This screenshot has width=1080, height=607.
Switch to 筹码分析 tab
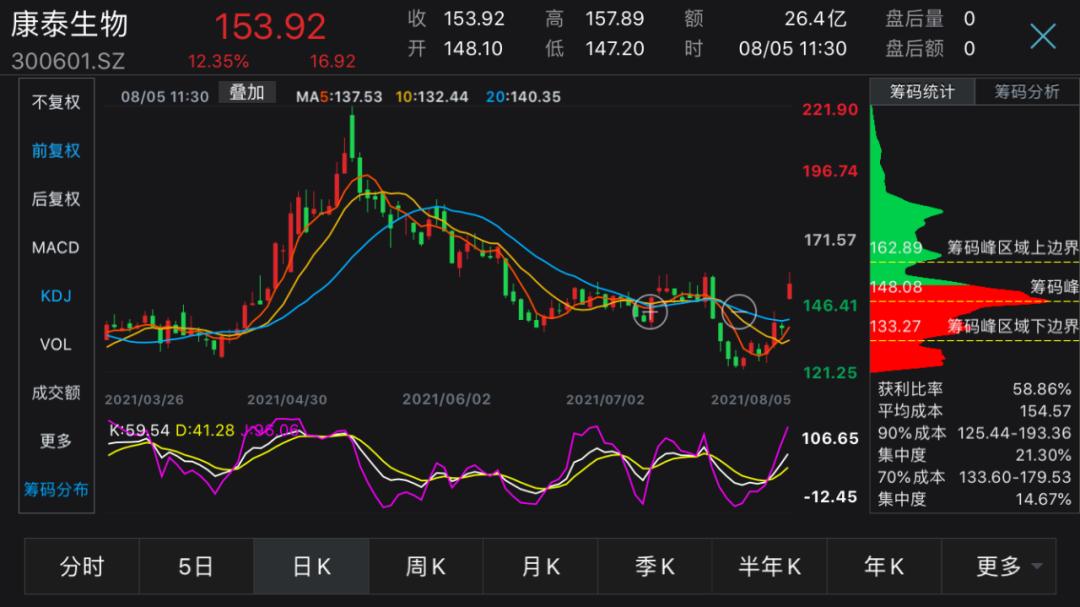[1026, 92]
